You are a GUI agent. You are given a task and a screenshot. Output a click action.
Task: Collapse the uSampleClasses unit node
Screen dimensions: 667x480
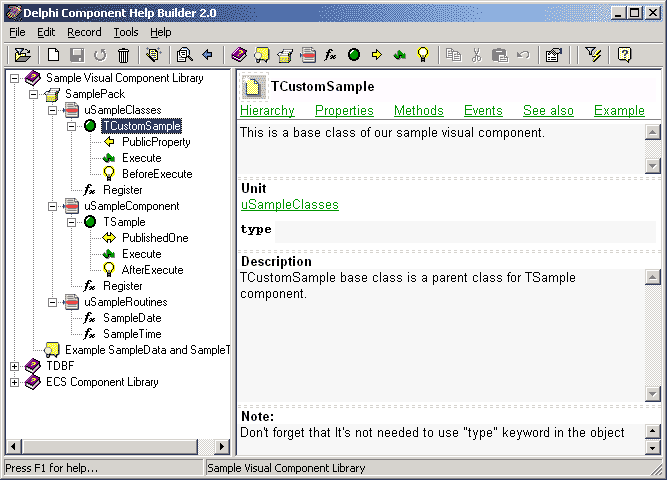point(53,111)
